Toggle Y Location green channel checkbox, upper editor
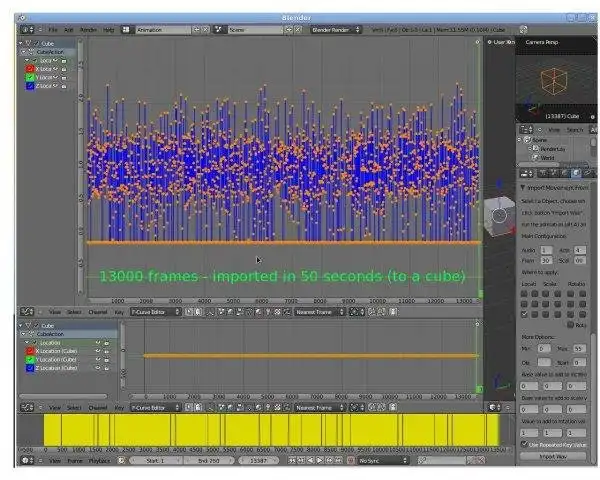The height and width of the screenshot is (480, 600). click(29, 77)
